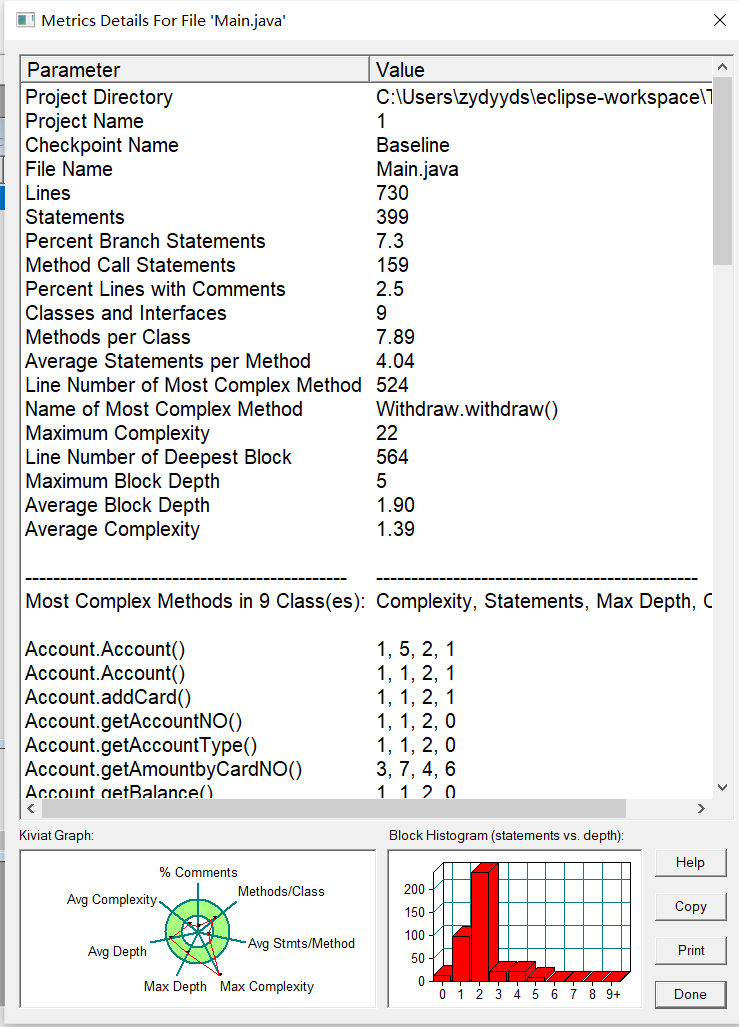Select Line Number of Most Complex Method
739x1027 pixels.
click(367, 385)
